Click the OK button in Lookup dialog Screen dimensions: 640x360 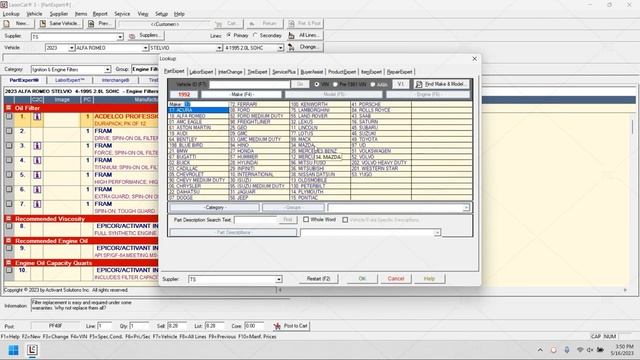(362, 279)
